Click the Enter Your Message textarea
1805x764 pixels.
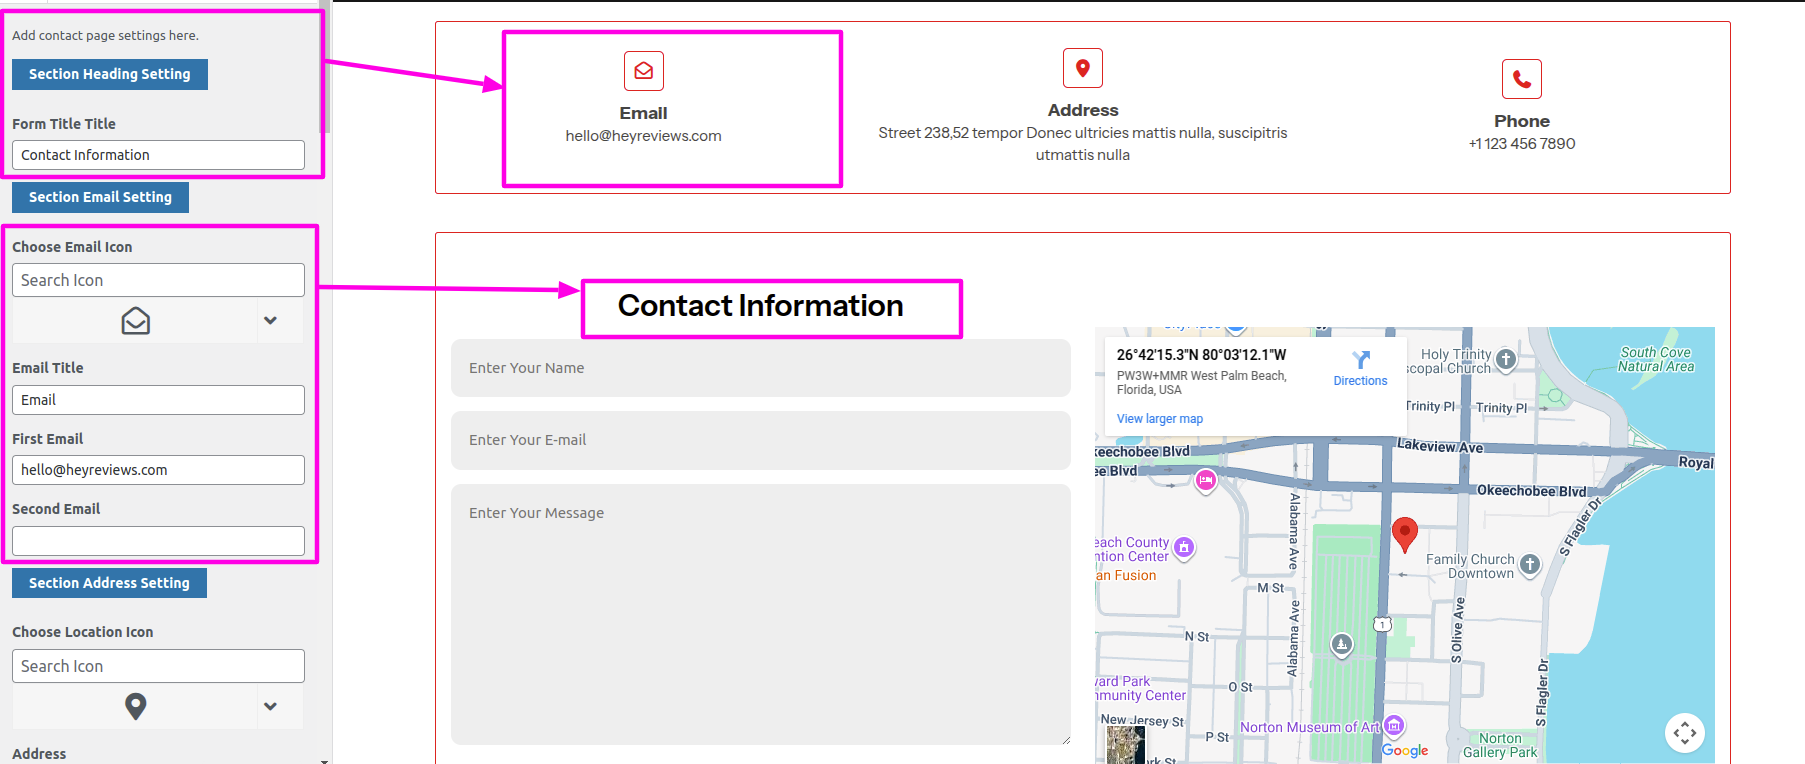760,614
